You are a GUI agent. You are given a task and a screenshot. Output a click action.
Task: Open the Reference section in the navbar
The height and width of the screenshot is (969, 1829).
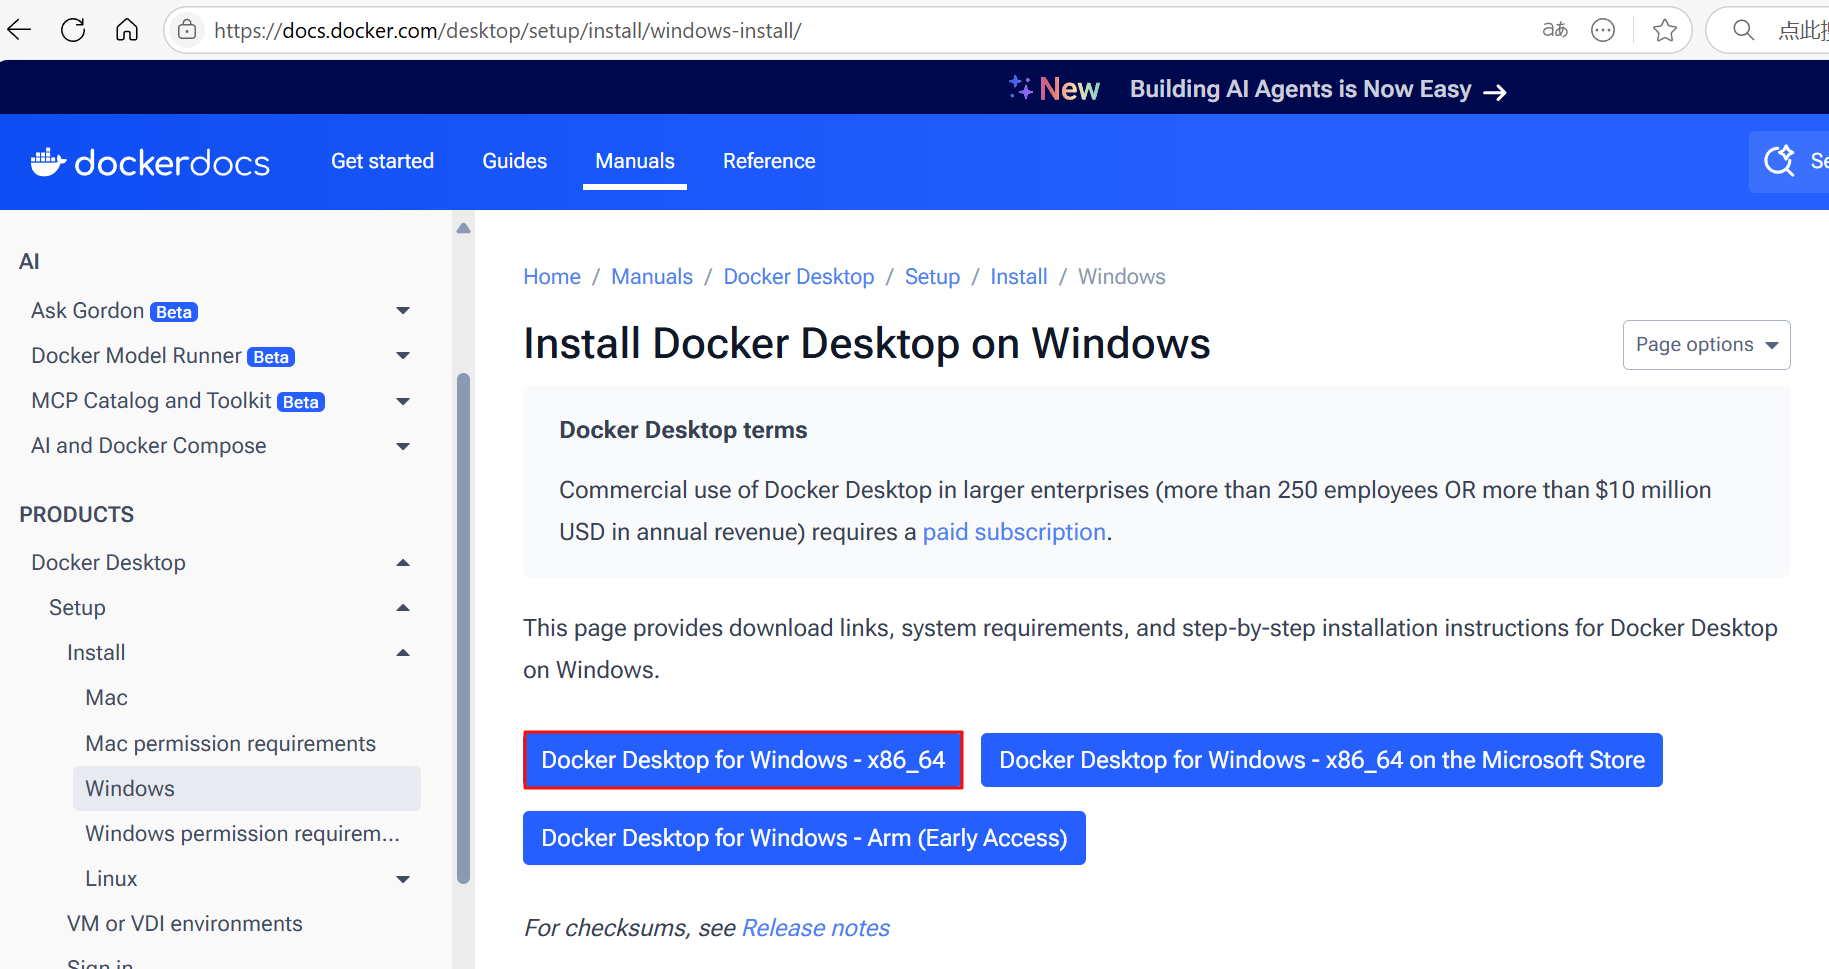[x=769, y=160]
